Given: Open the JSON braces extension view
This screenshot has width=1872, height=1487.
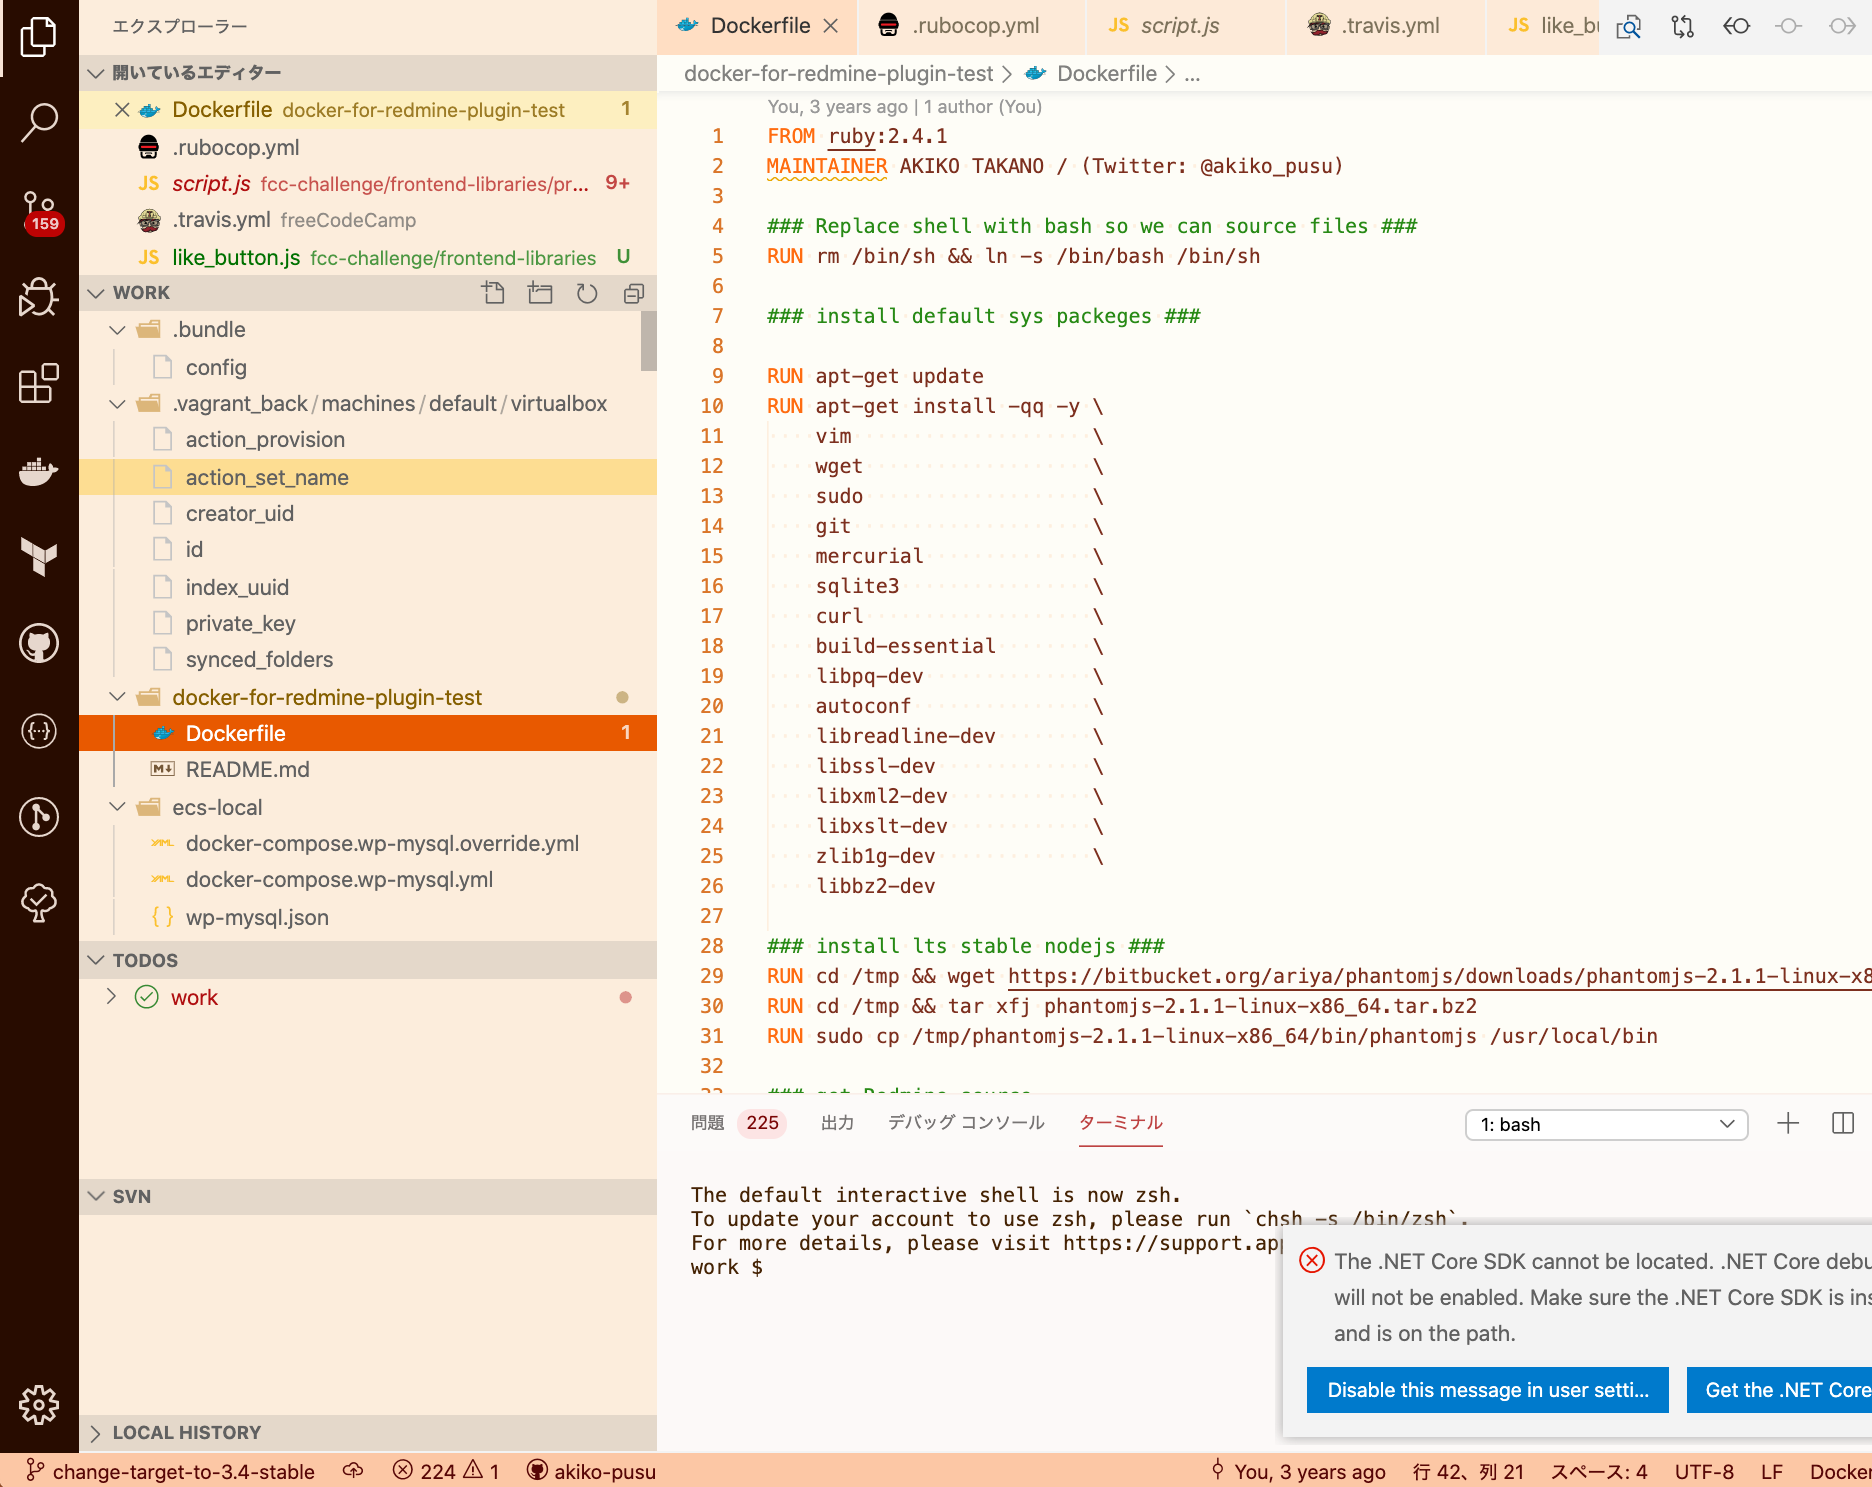Looking at the screenshot, I should pos(39,731).
